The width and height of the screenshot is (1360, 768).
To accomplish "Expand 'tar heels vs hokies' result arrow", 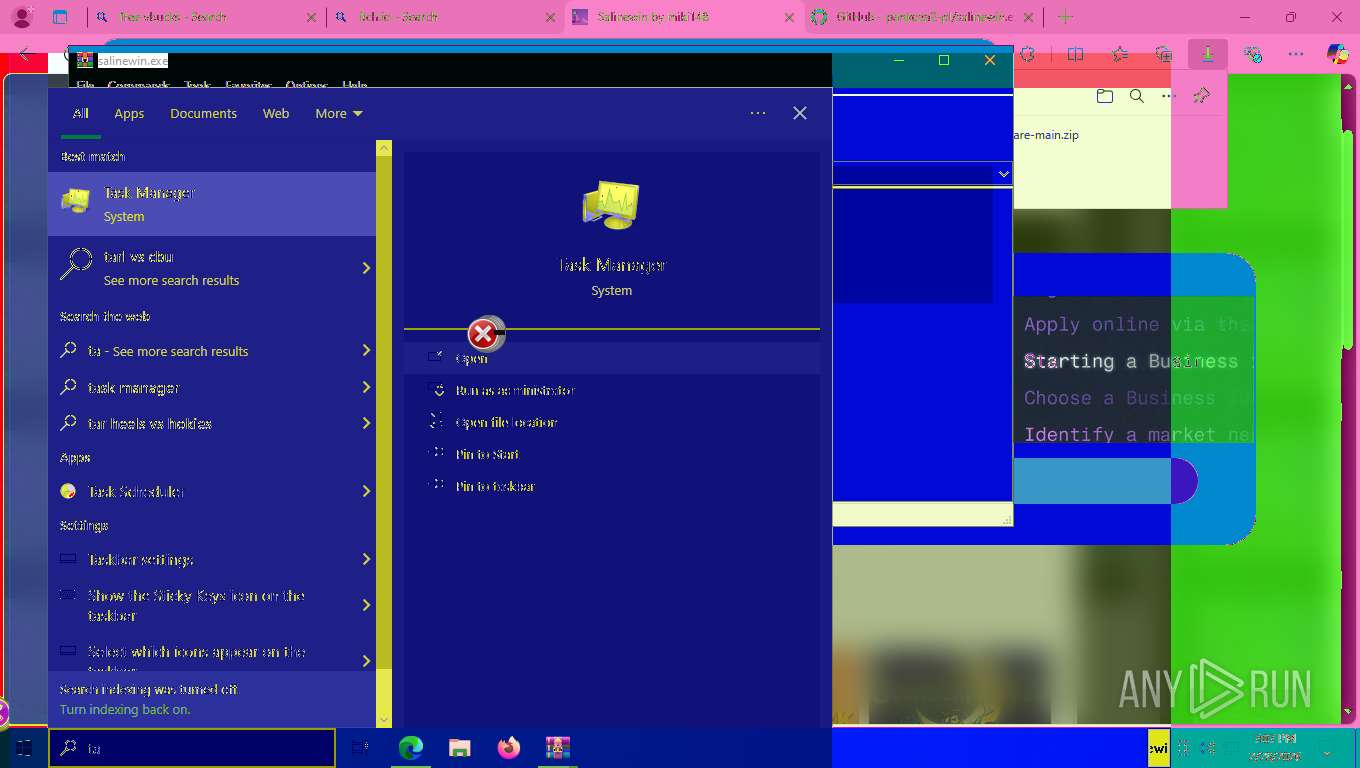I will tap(366, 423).
